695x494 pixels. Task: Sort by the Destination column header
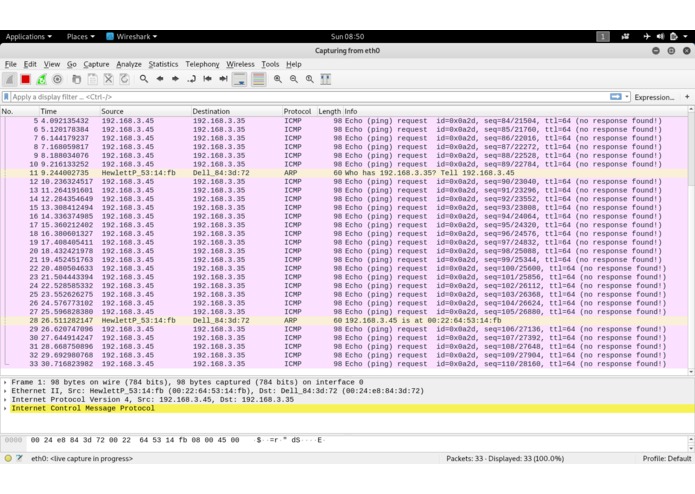tap(237, 111)
